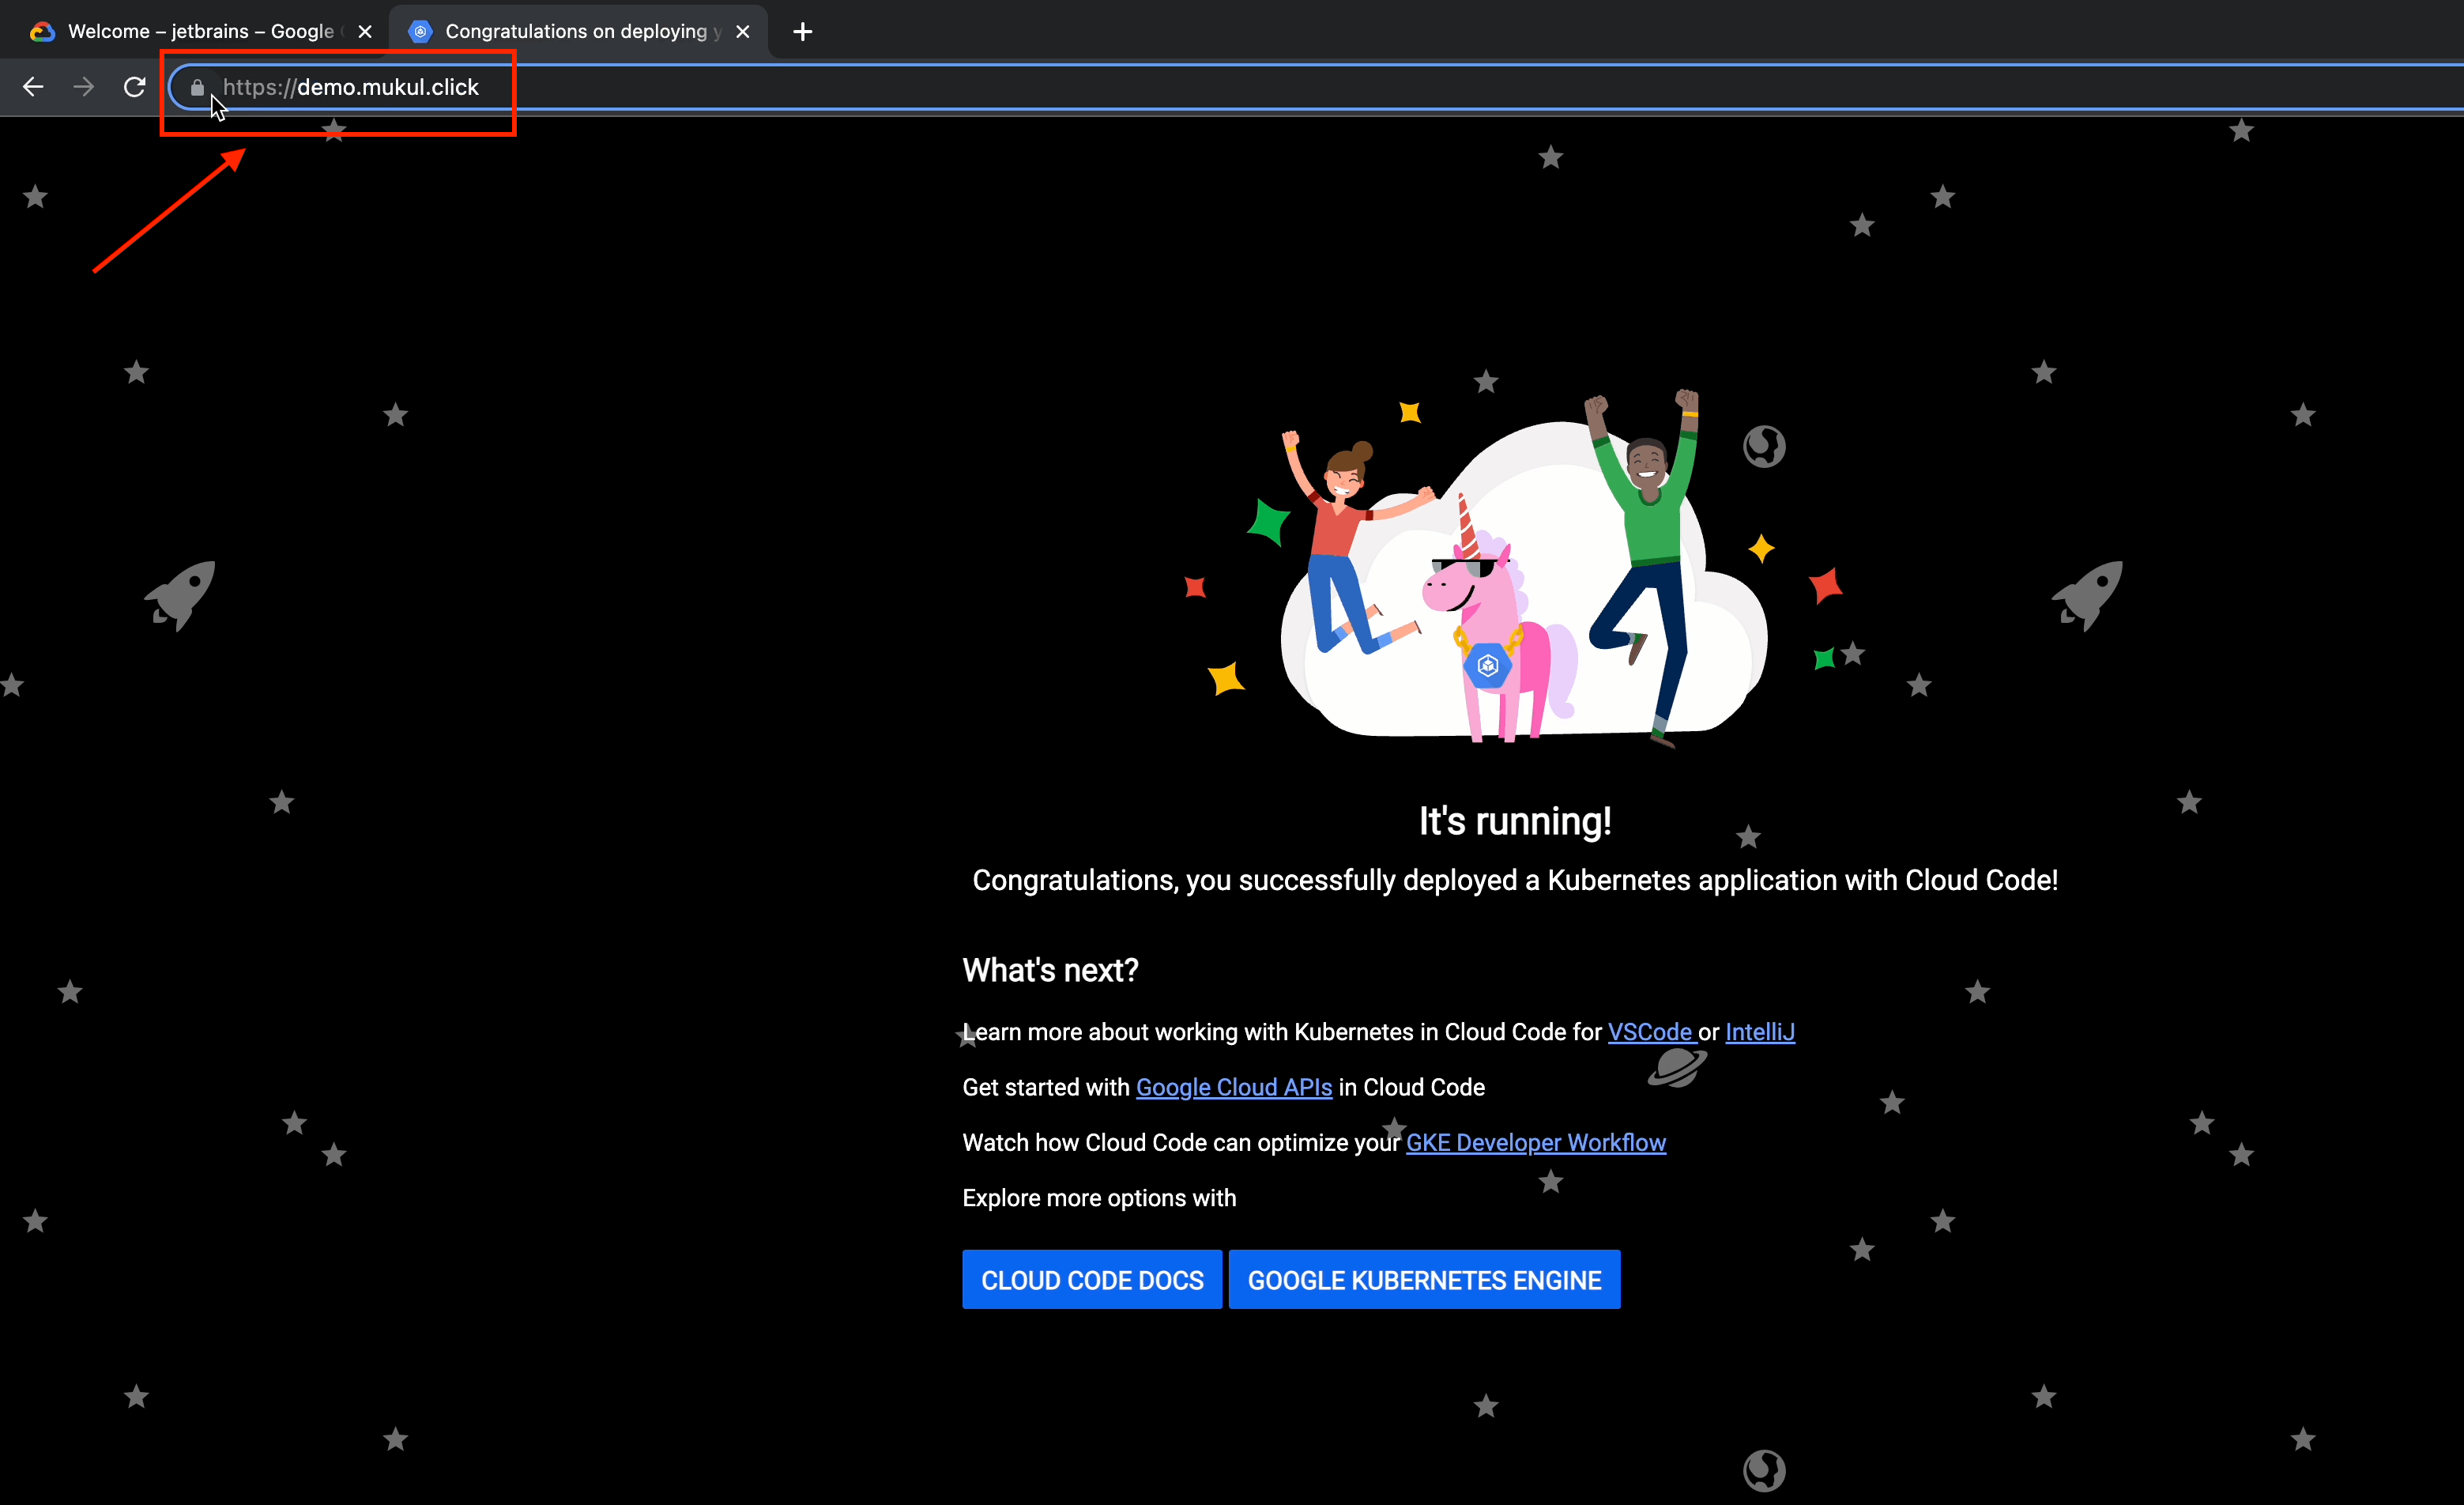Open the GKE Developer Workflow link
This screenshot has height=1505, width=2464.
(1535, 1142)
